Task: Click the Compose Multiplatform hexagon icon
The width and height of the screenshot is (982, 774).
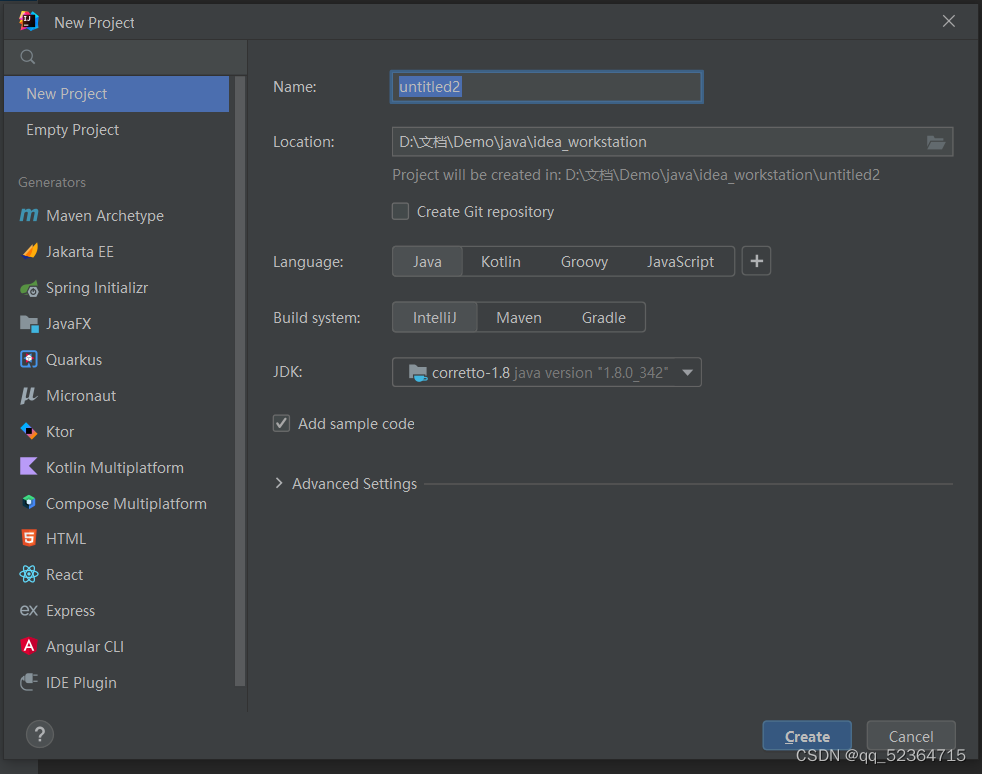Action: click(29, 502)
